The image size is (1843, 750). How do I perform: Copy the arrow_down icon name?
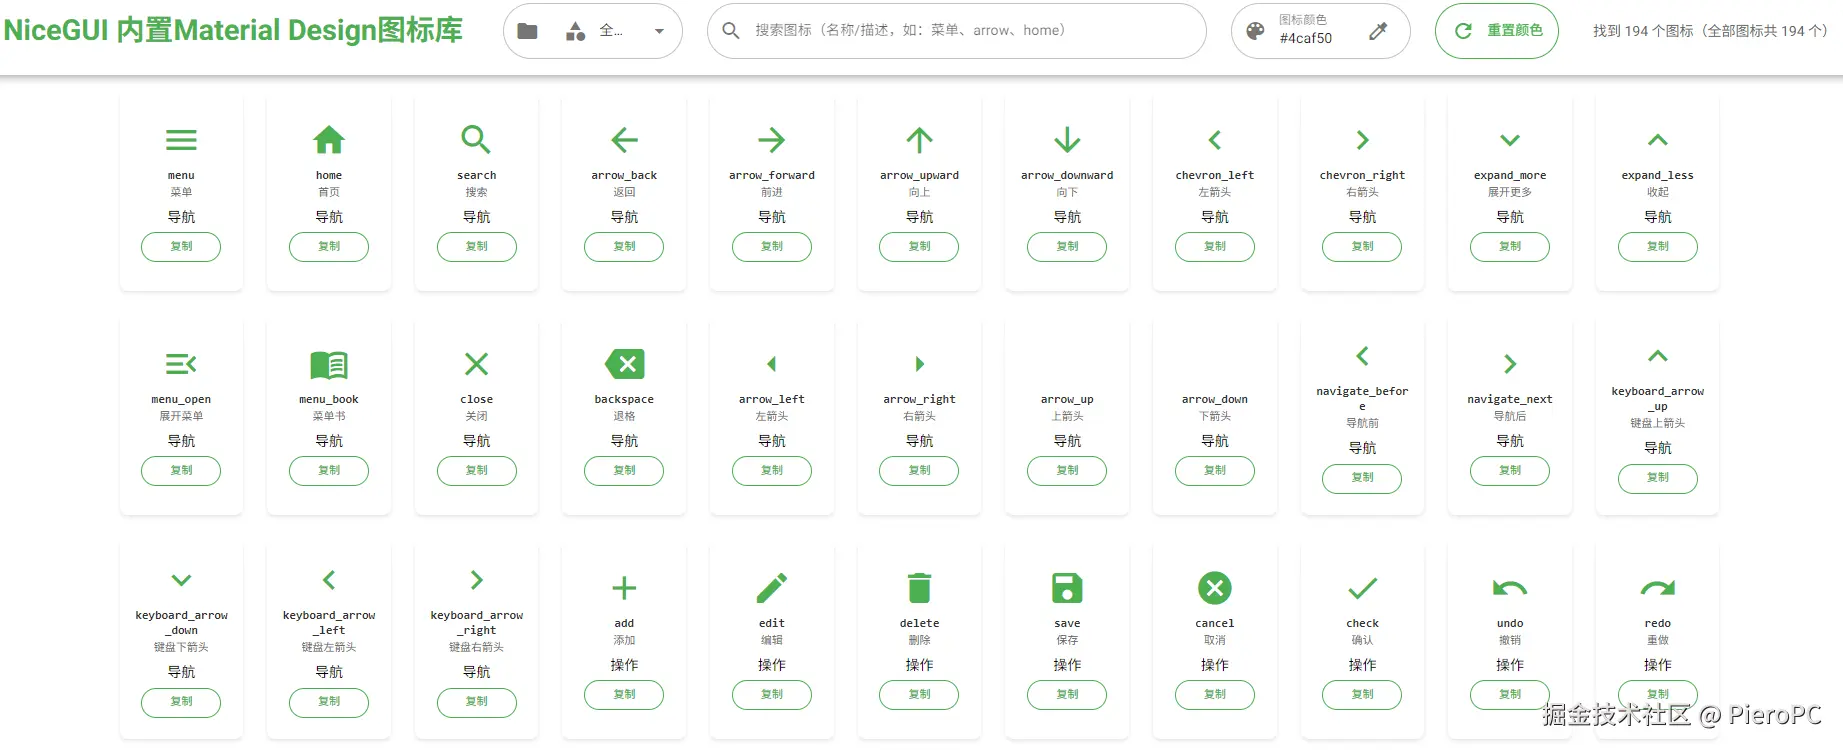coord(1215,471)
